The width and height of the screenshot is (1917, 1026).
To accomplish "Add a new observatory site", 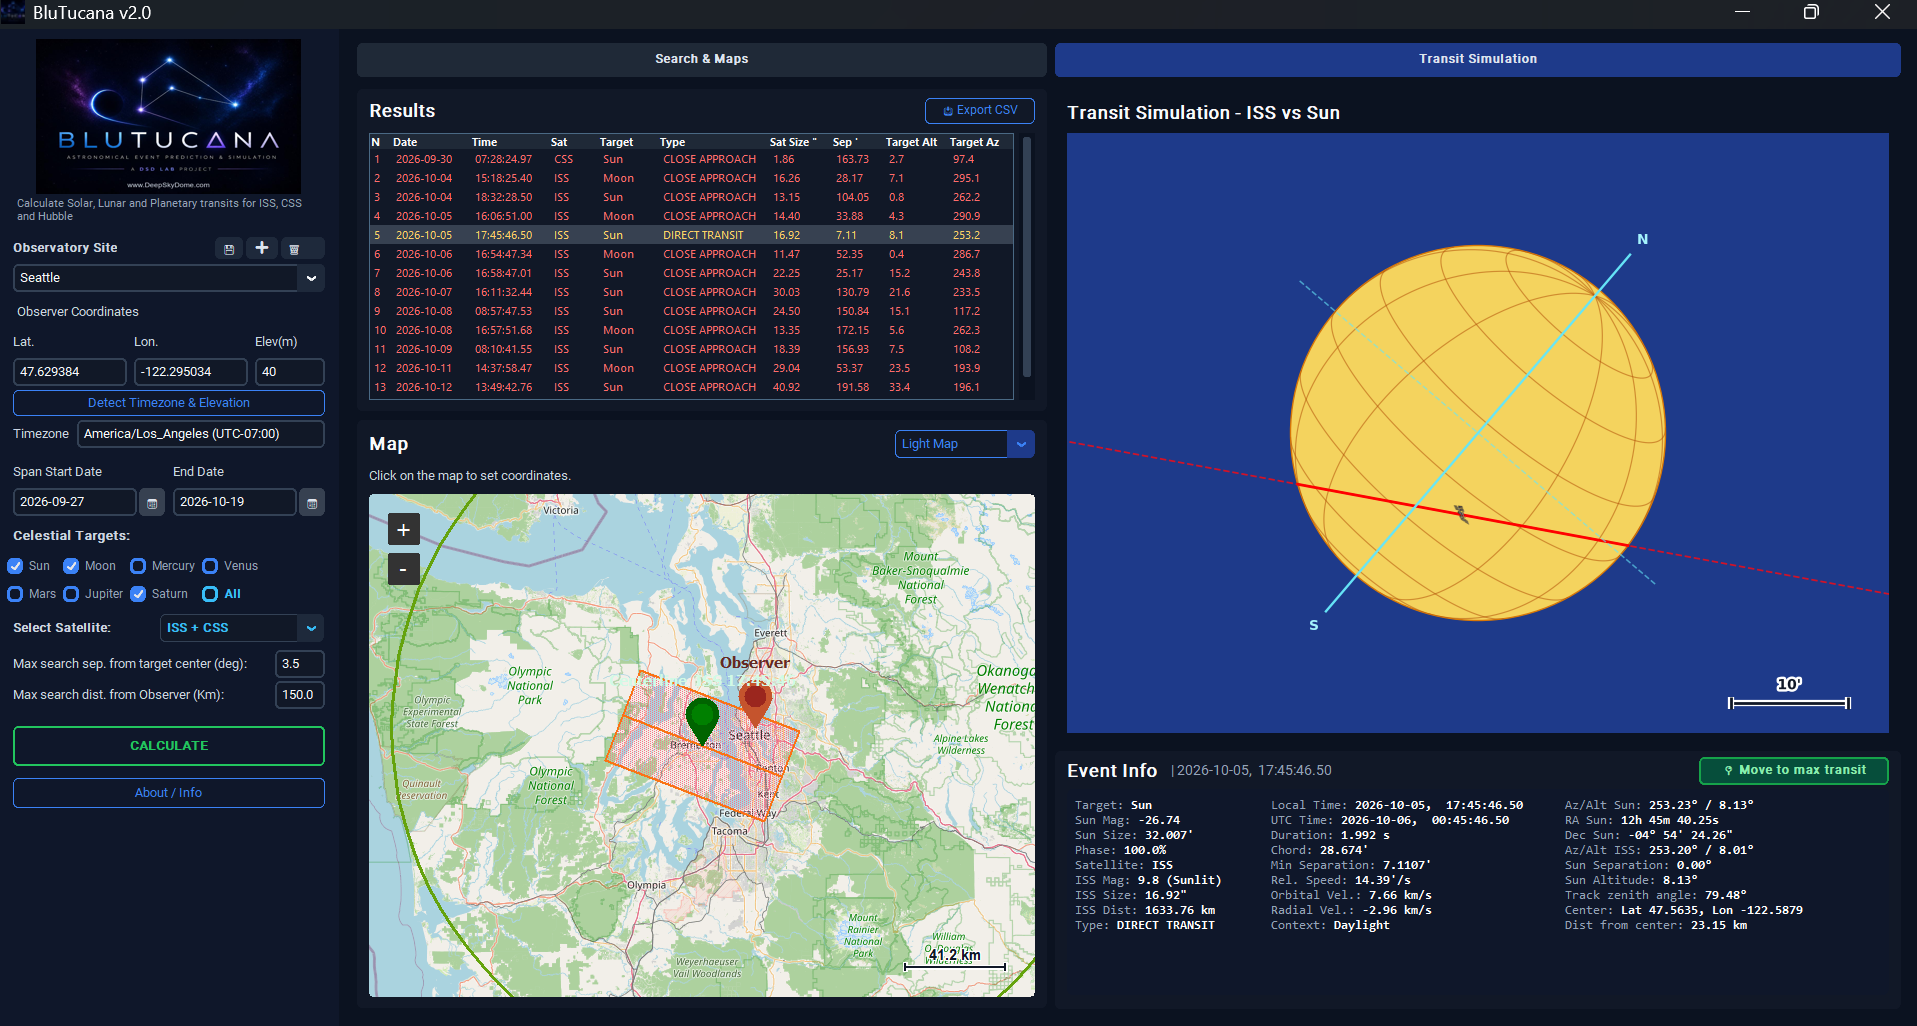I will pos(262,248).
